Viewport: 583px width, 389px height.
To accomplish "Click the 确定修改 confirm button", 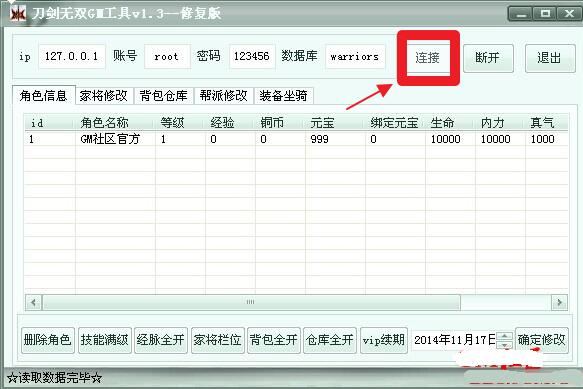I will tap(542, 340).
